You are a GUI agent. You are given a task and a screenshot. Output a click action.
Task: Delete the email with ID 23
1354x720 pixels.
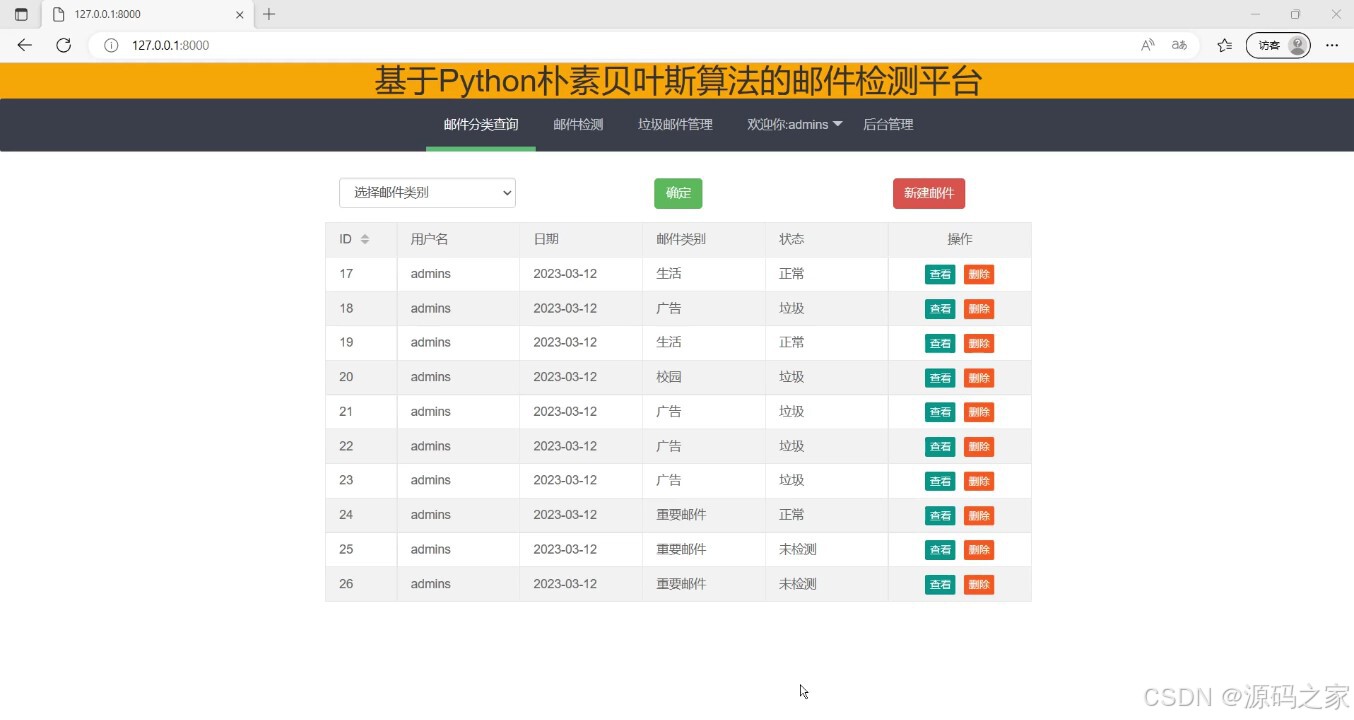click(x=979, y=481)
